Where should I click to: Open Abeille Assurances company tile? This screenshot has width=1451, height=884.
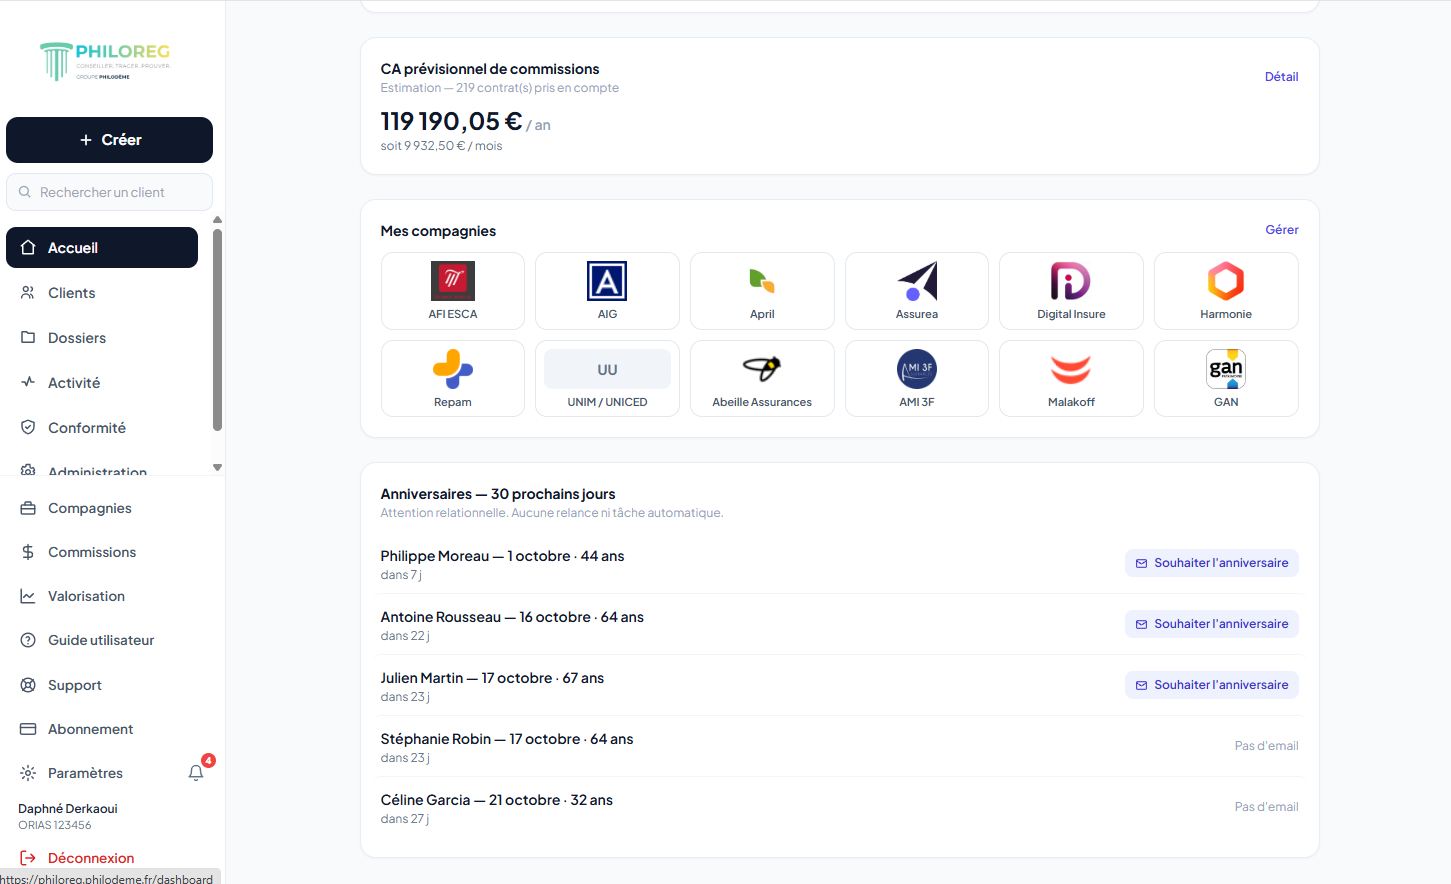coord(762,379)
